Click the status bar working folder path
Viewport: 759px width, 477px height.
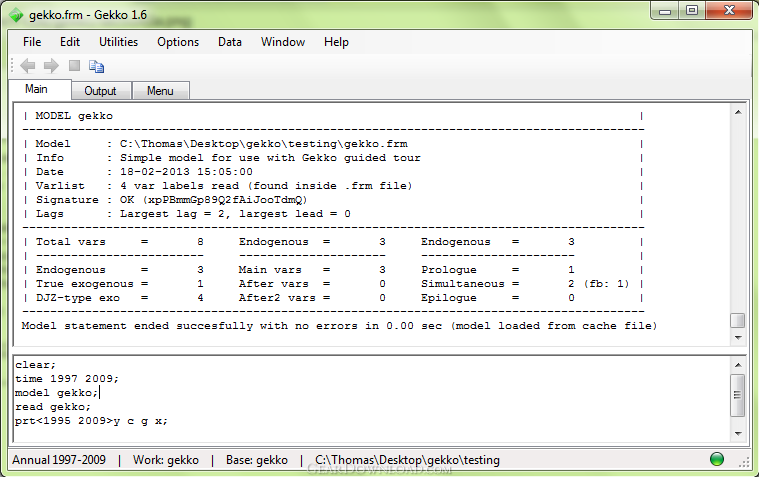pos(408,460)
